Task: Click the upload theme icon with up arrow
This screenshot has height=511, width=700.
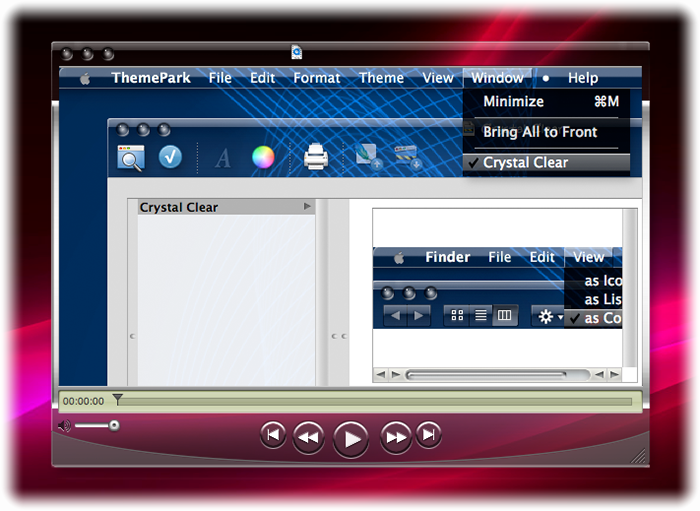Action: (369, 156)
